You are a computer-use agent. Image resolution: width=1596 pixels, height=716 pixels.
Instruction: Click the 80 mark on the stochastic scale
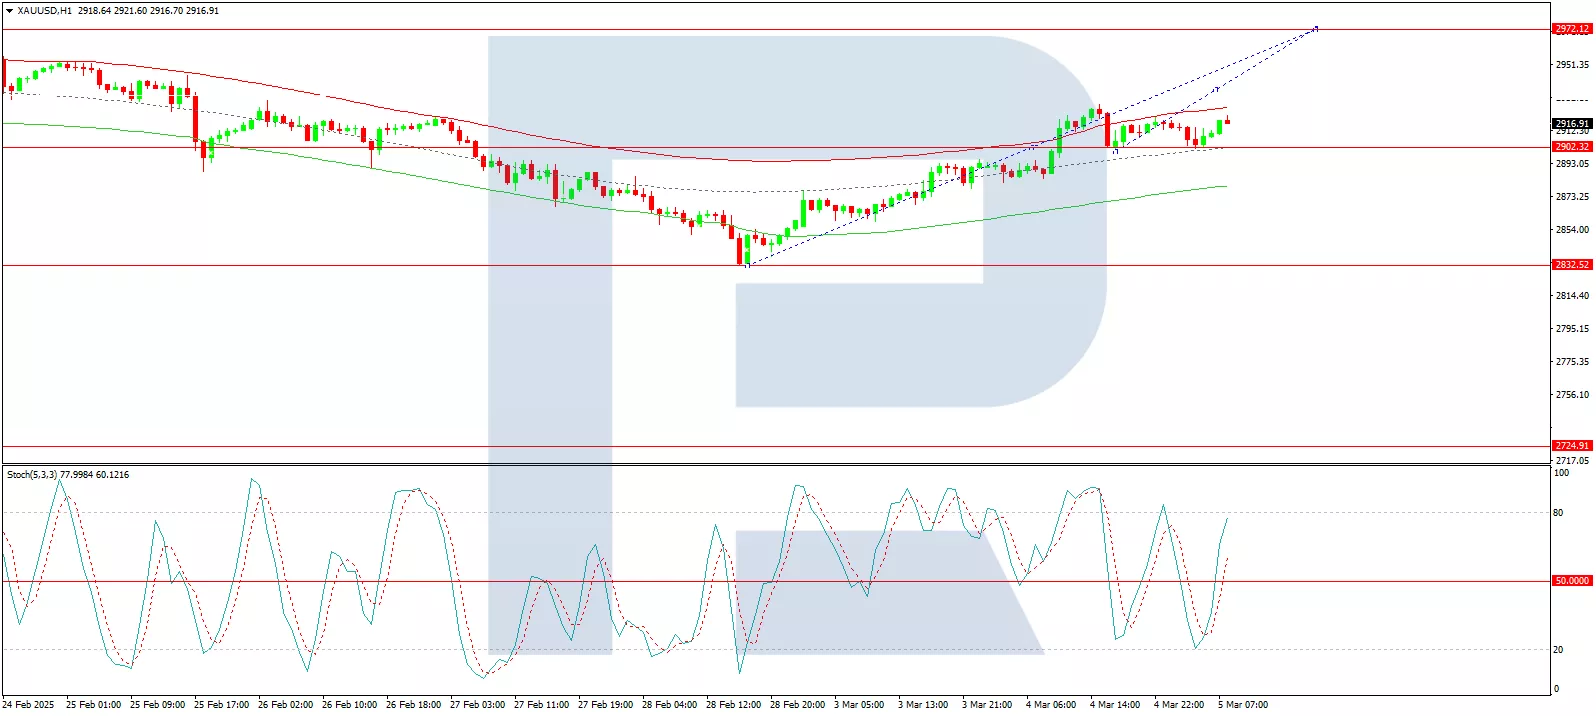(1558, 513)
